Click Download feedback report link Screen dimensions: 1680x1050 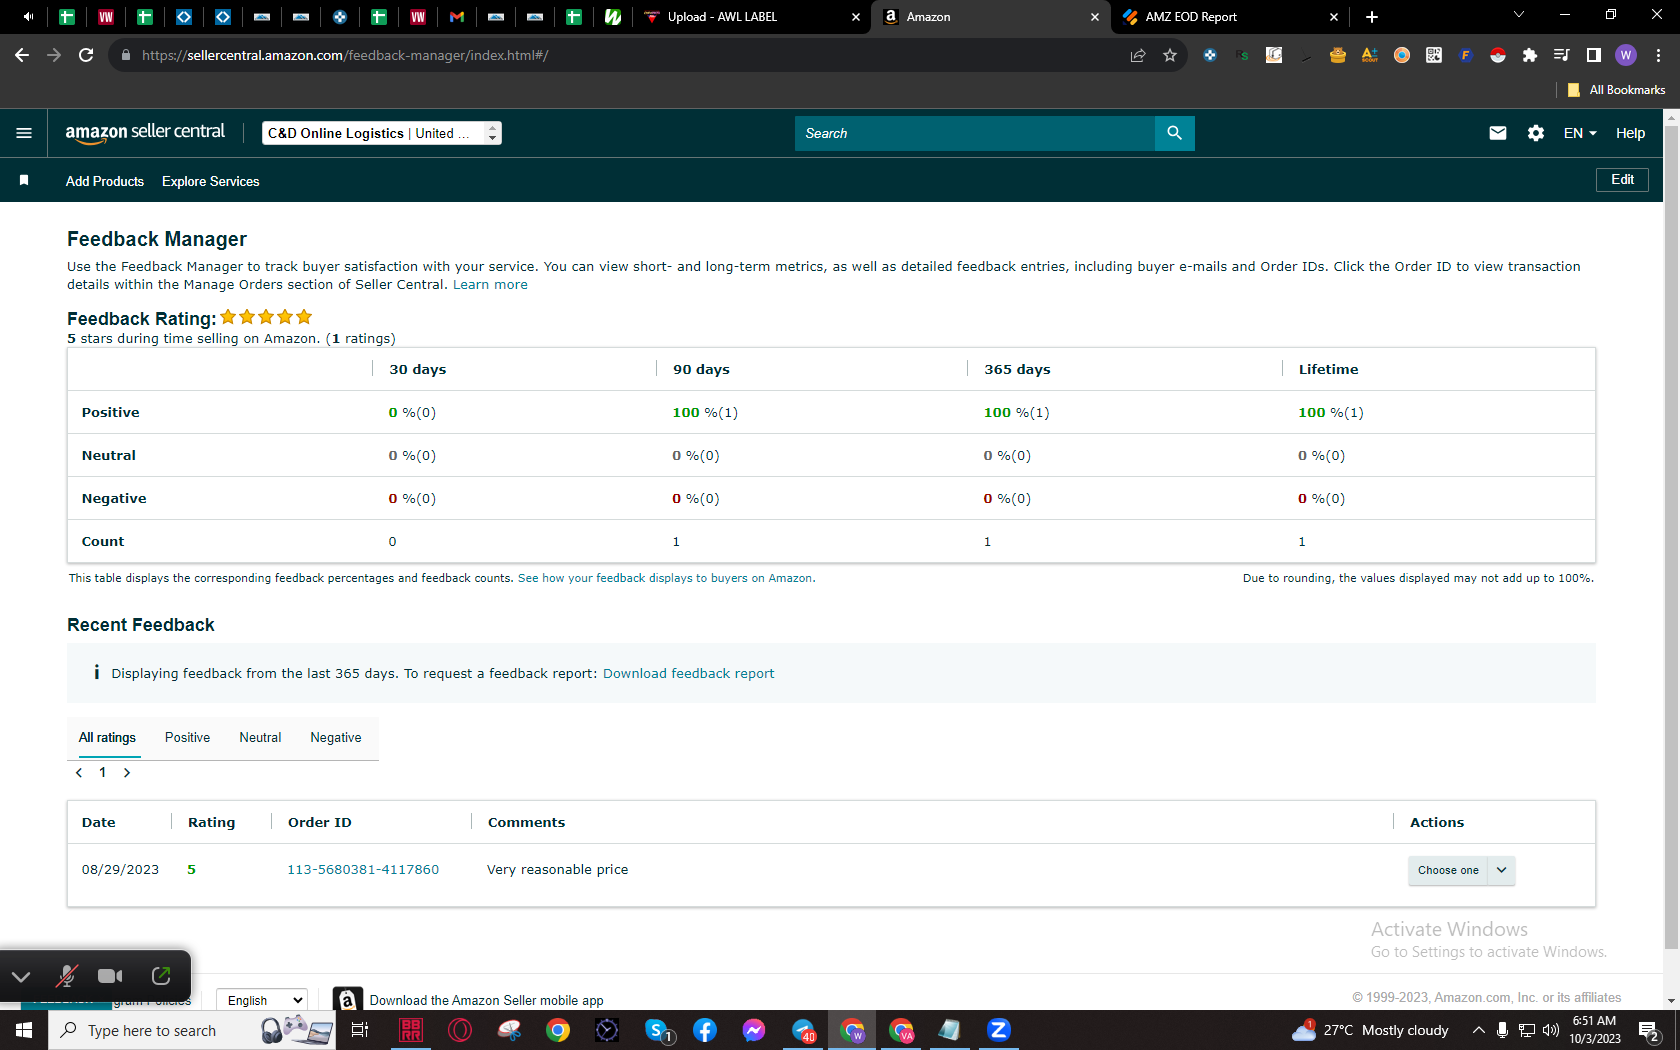pos(688,674)
